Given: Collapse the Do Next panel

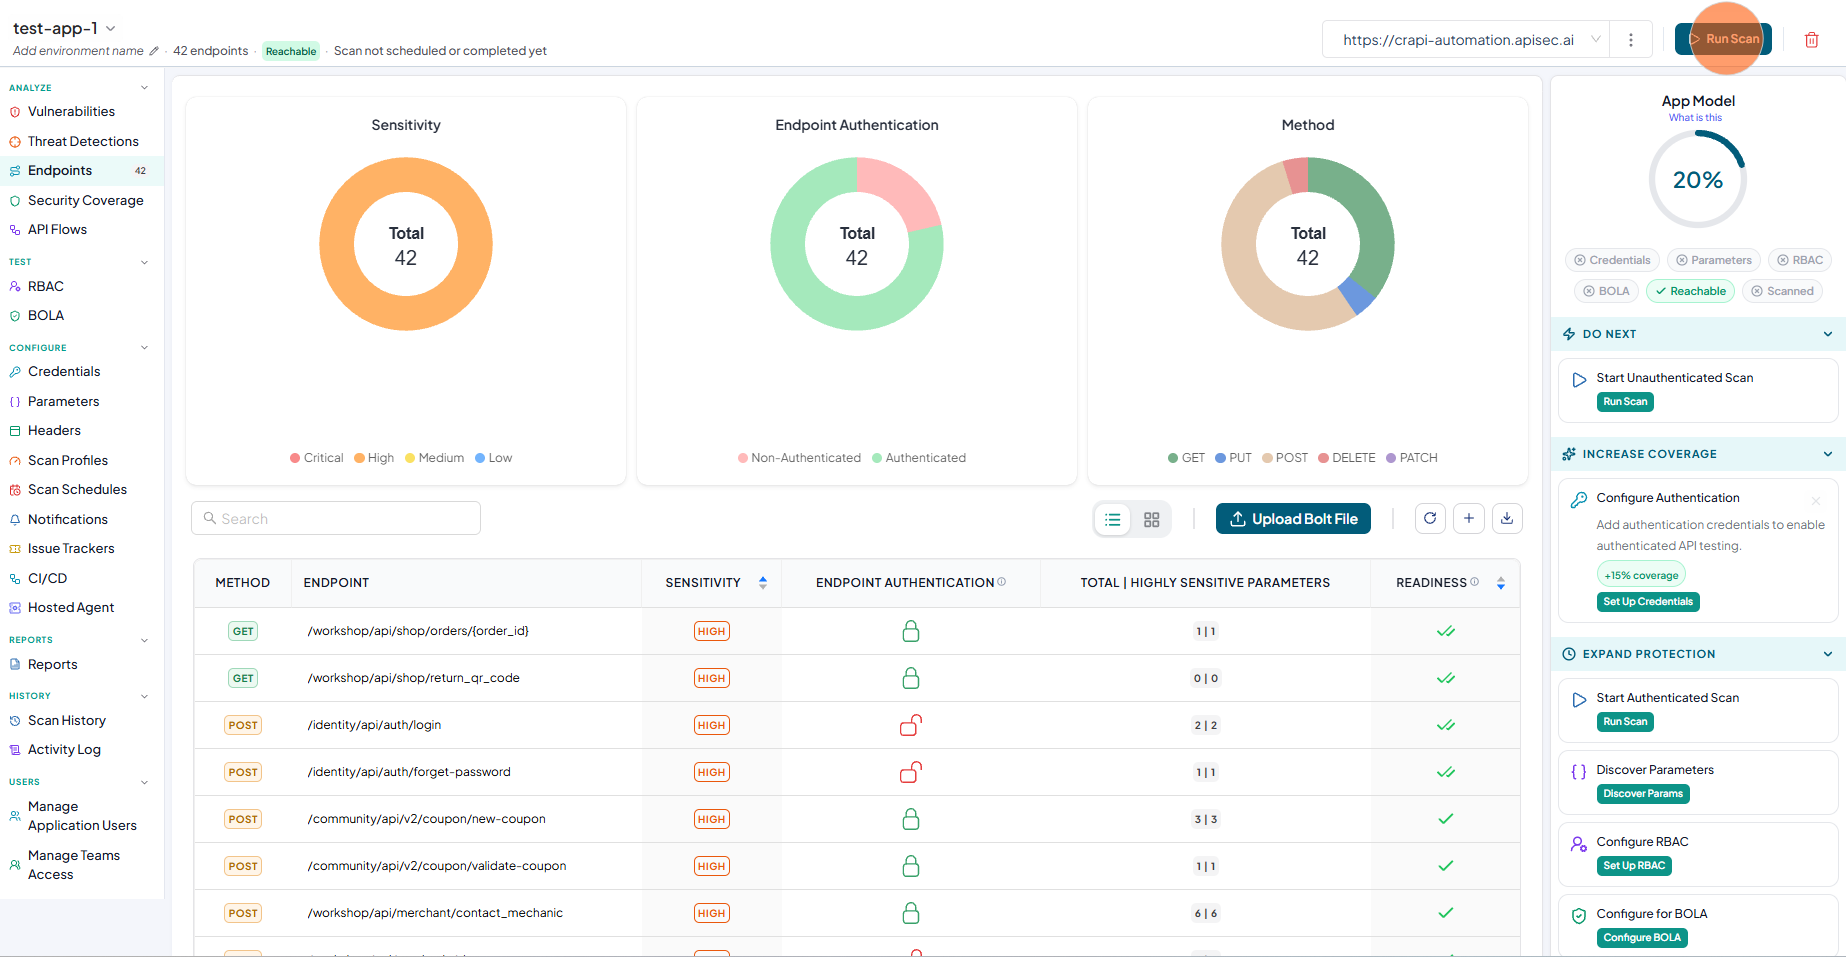Looking at the screenshot, I should point(1828,334).
